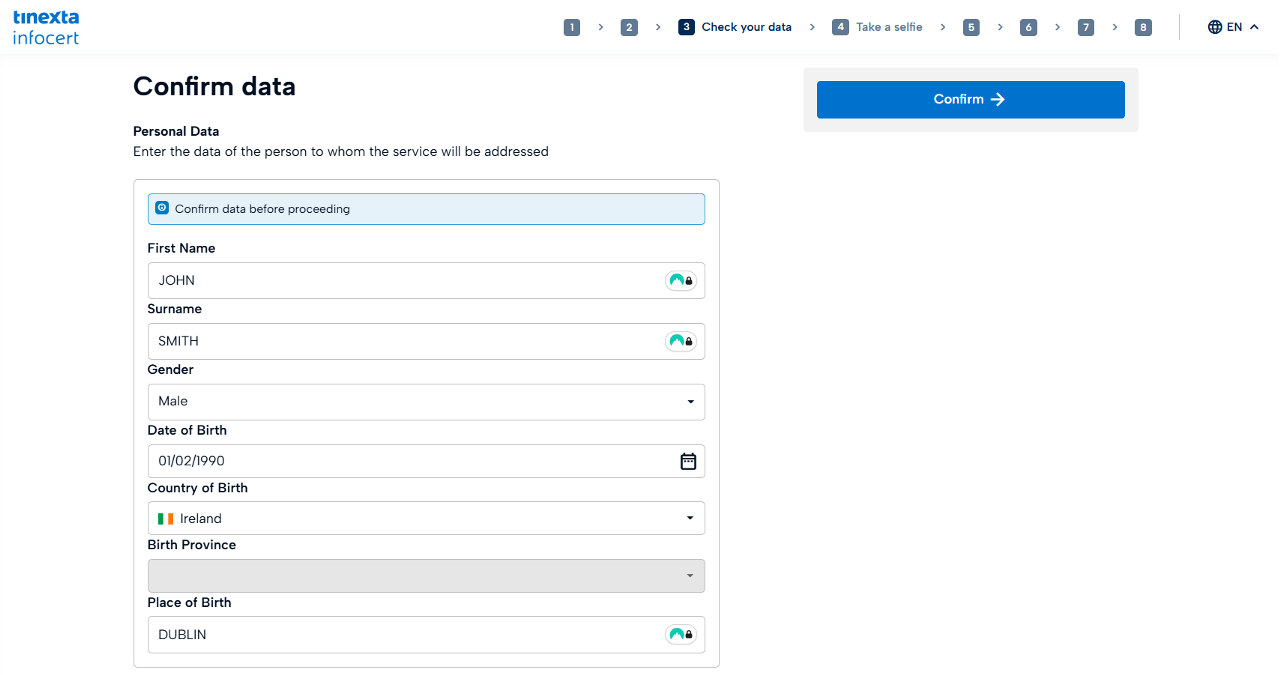
Task: Click the info icon in confirm data banner
Action: 162,208
